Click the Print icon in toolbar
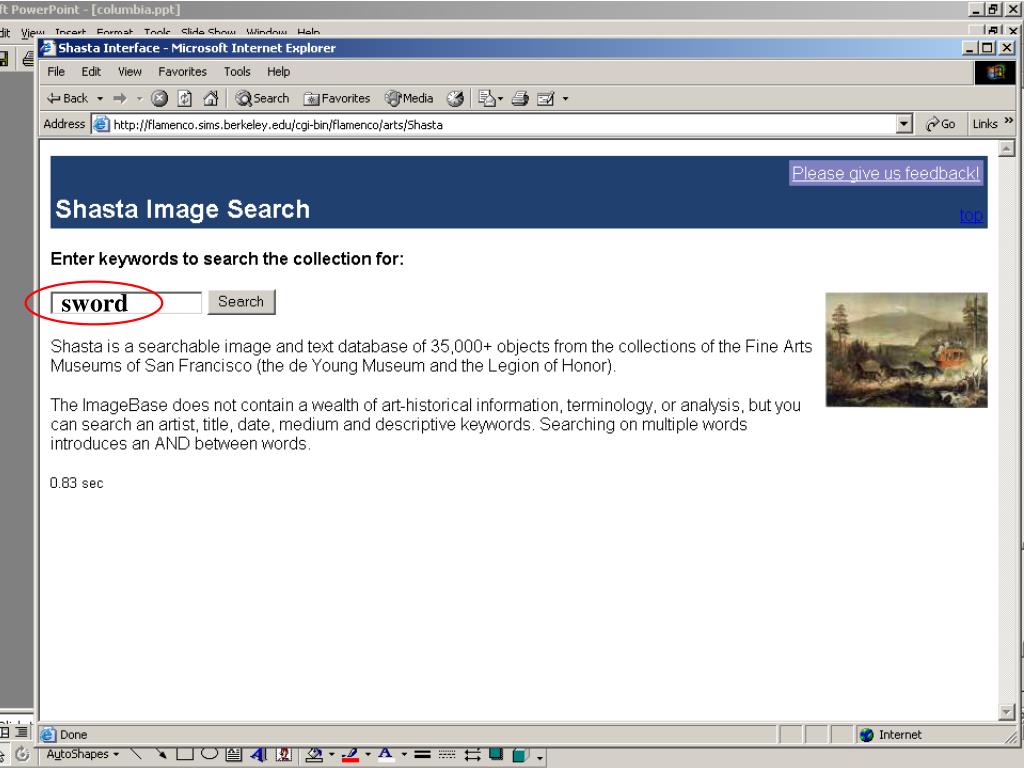Screen dimensions: 1024x768 520,99
